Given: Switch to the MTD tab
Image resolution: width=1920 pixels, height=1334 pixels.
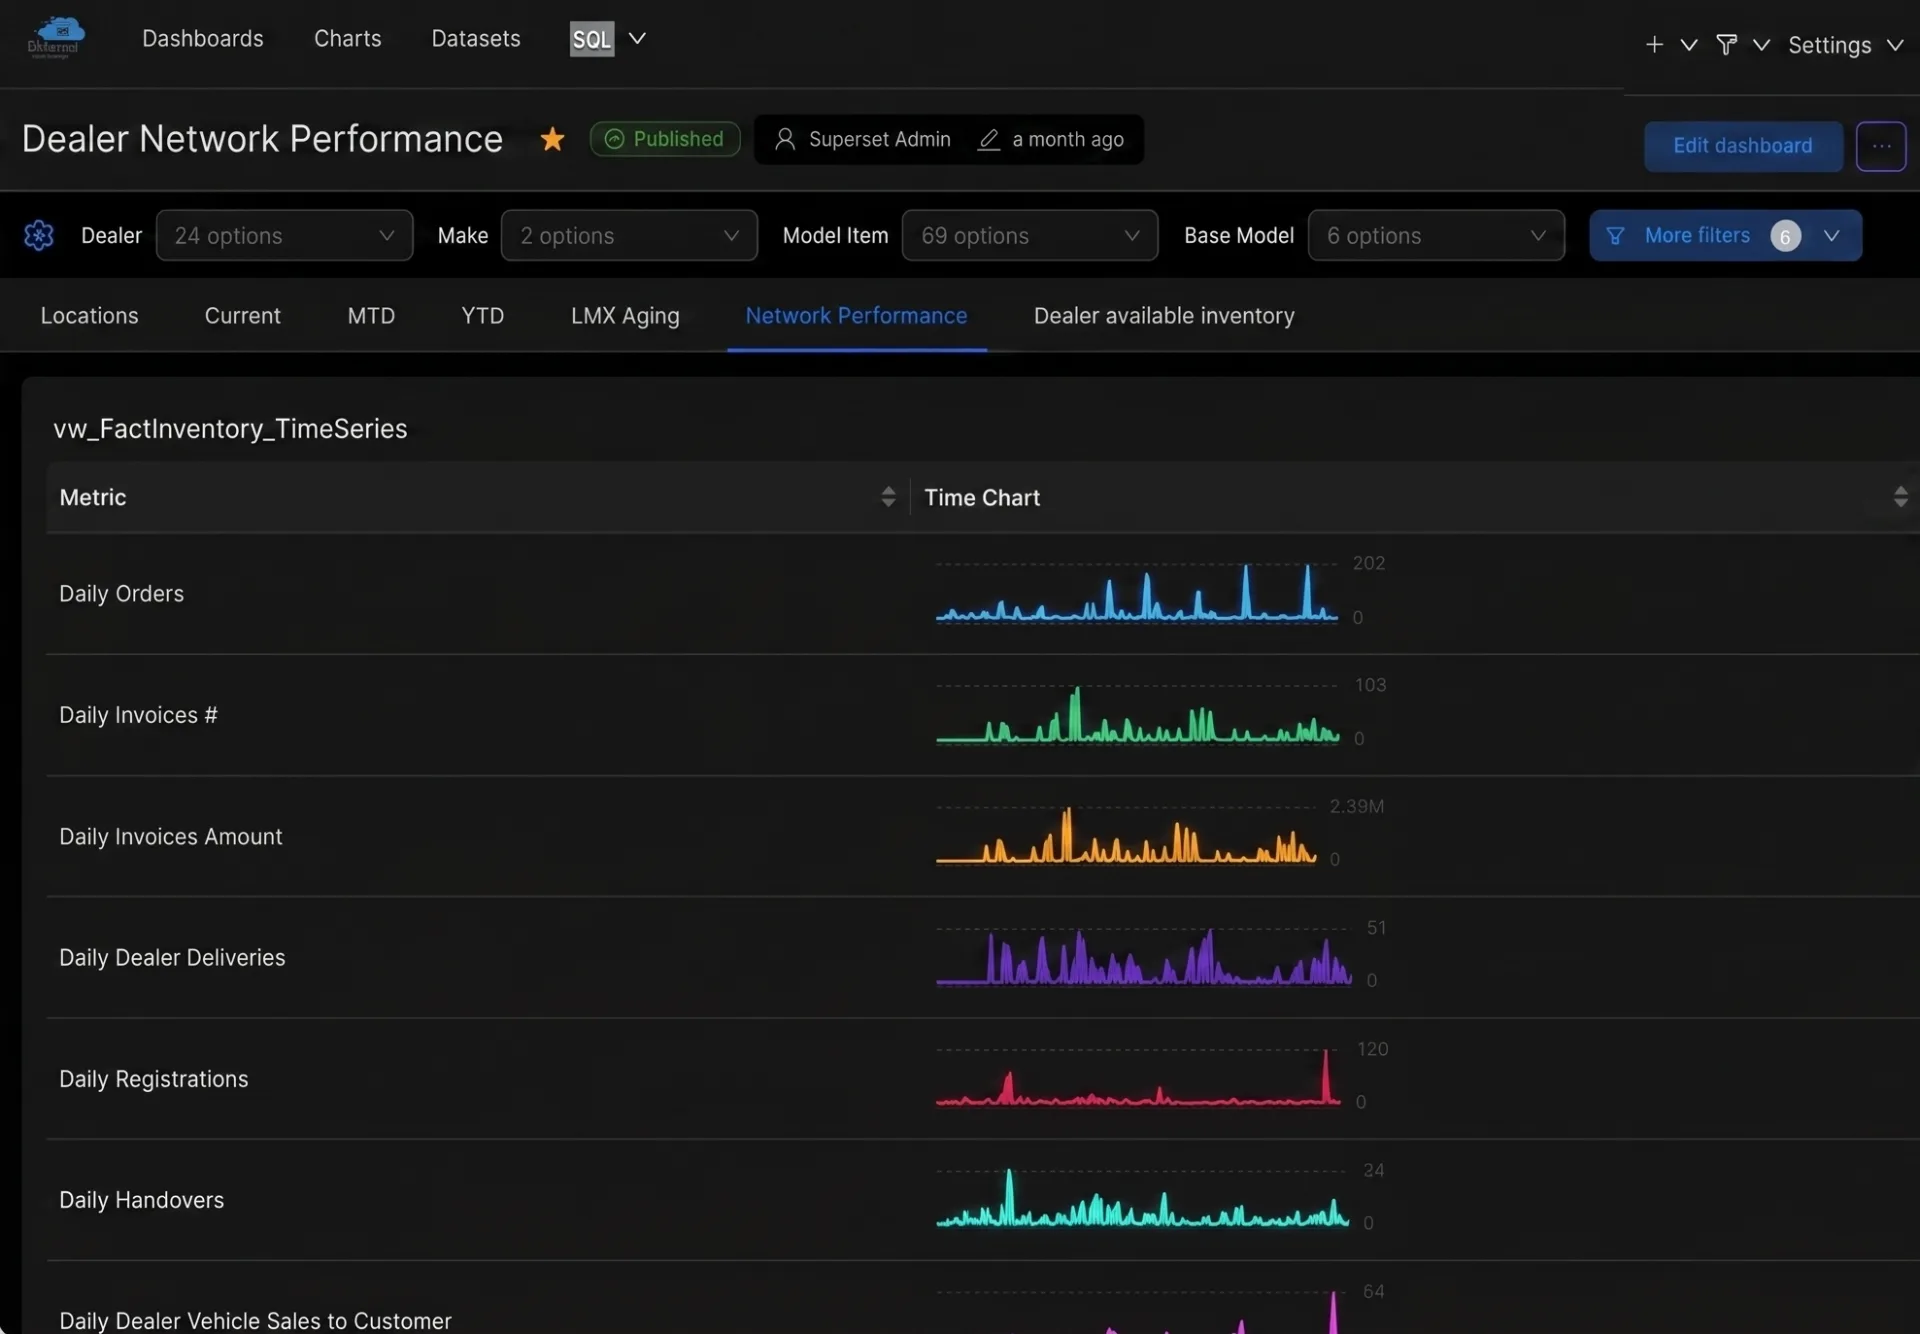Looking at the screenshot, I should (x=371, y=315).
